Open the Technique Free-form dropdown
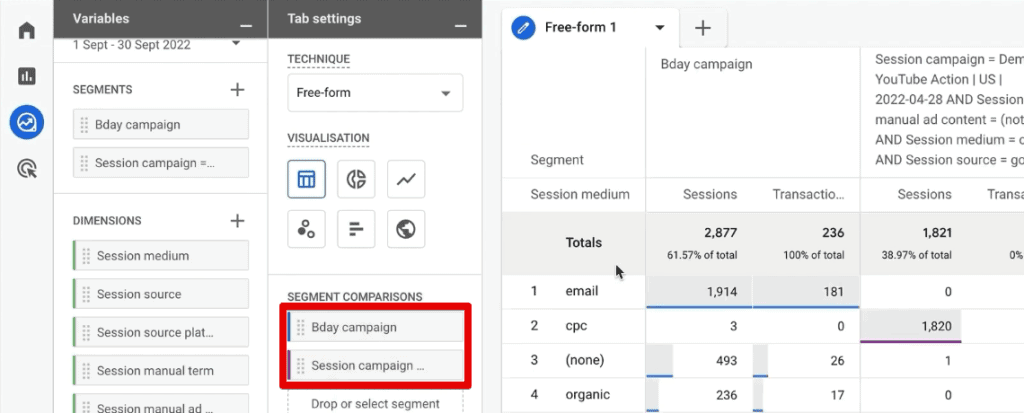Image resolution: width=1024 pixels, height=413 pixels. click(375, 93)
